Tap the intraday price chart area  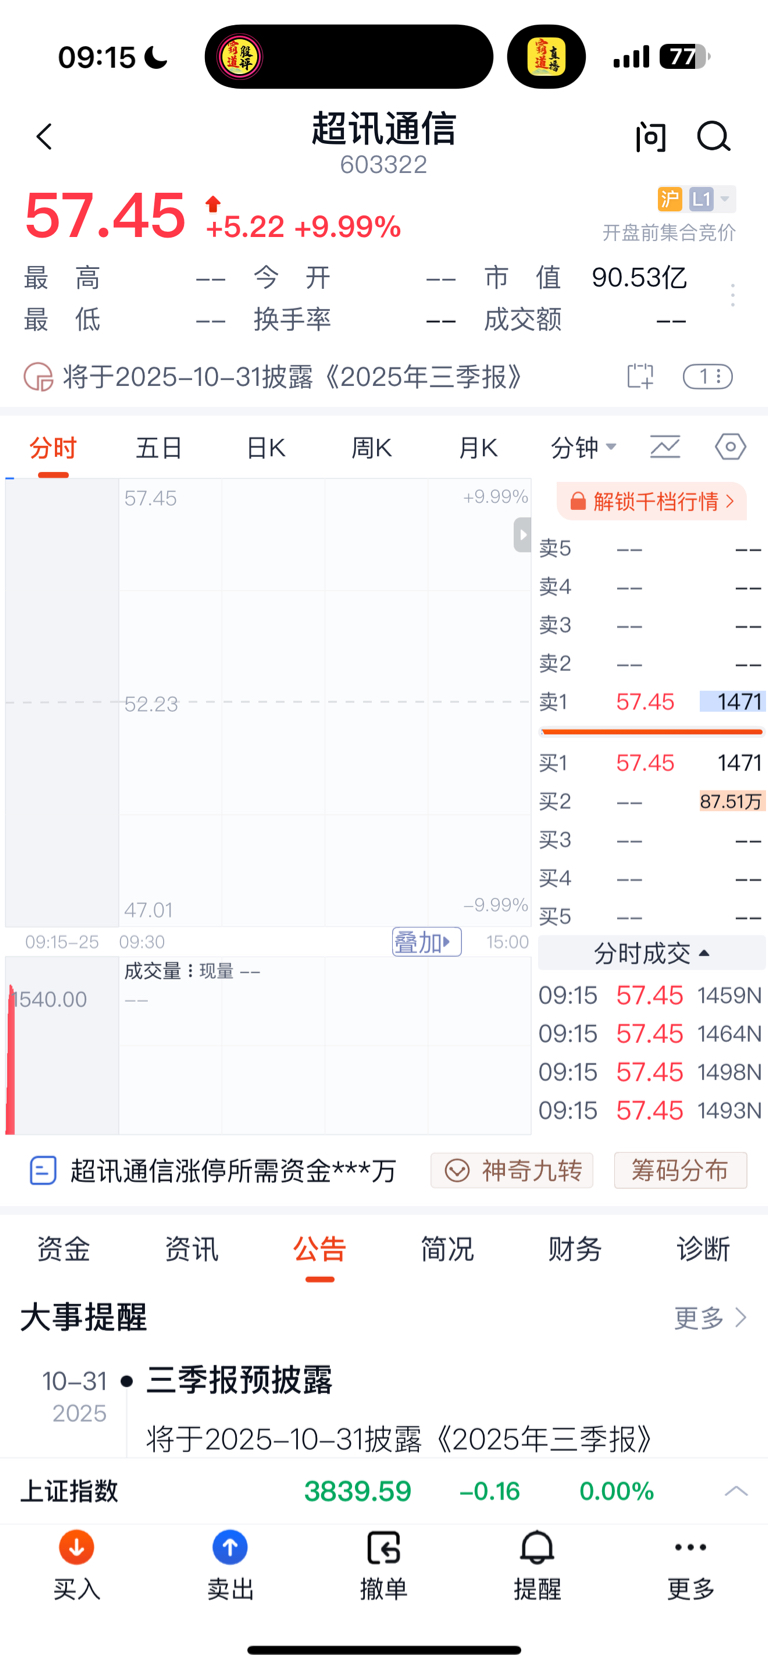coord(268,703)
